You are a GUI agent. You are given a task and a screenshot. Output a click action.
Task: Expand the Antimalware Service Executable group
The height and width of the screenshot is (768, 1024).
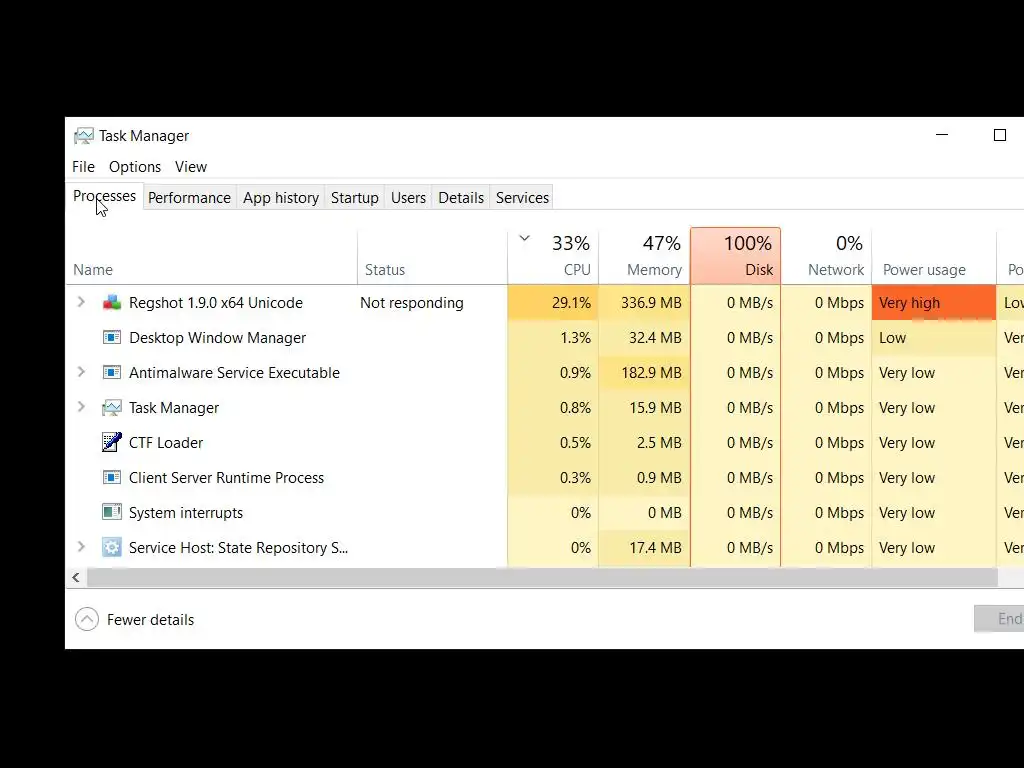pyautogui.click(x=81, y=372)
